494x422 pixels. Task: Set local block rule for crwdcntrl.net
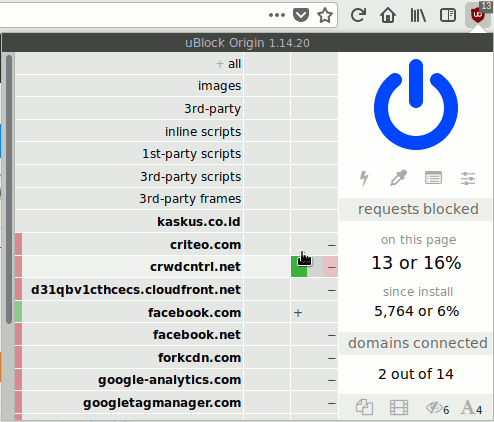(330, 267)
